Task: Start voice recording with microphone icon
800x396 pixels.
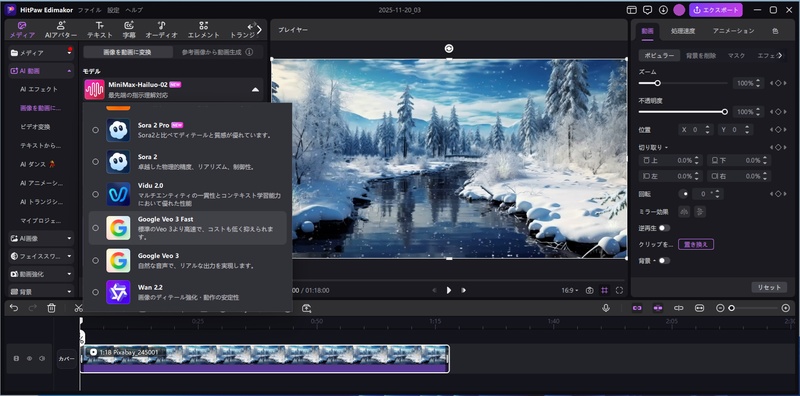Action: coord(606,308)
